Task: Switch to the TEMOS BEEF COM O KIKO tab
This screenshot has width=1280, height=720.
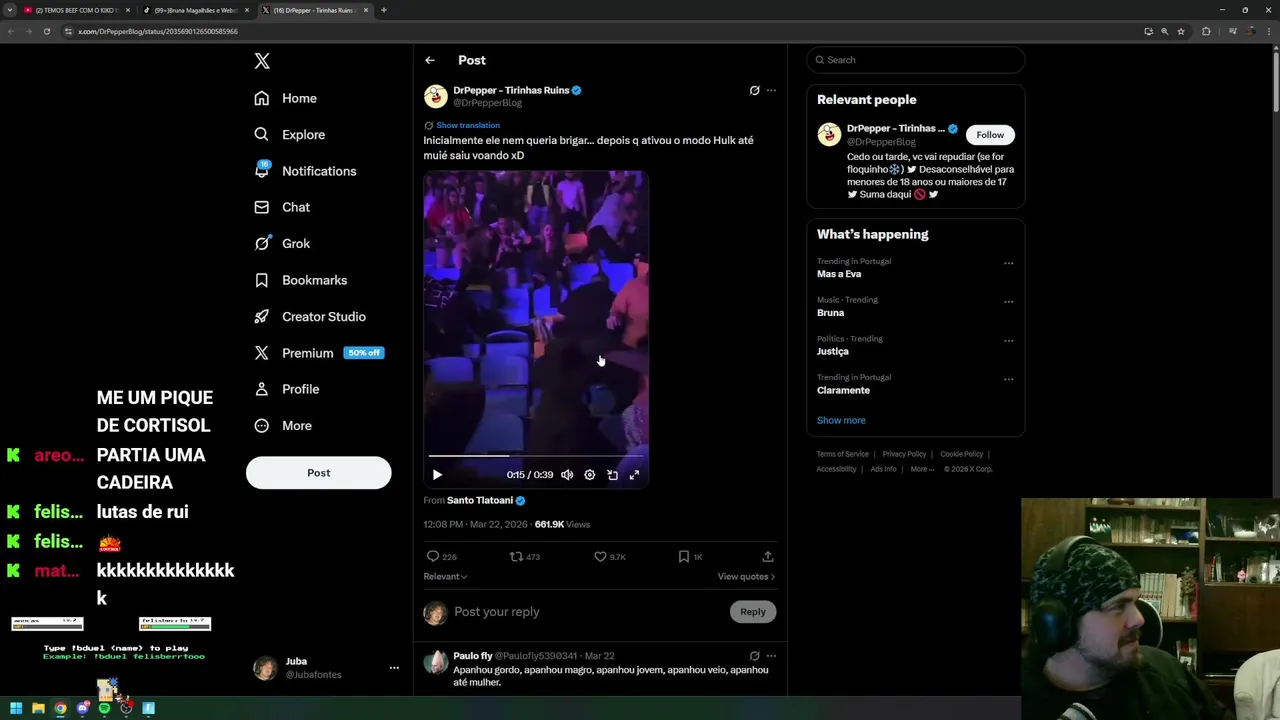Action: click(77, 10)
